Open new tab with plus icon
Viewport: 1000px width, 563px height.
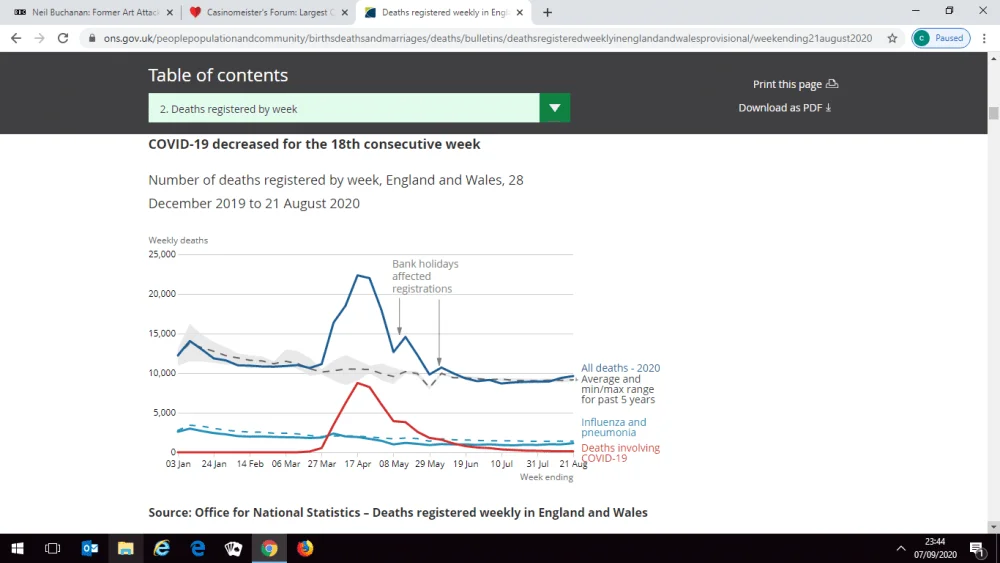(547, 12)
